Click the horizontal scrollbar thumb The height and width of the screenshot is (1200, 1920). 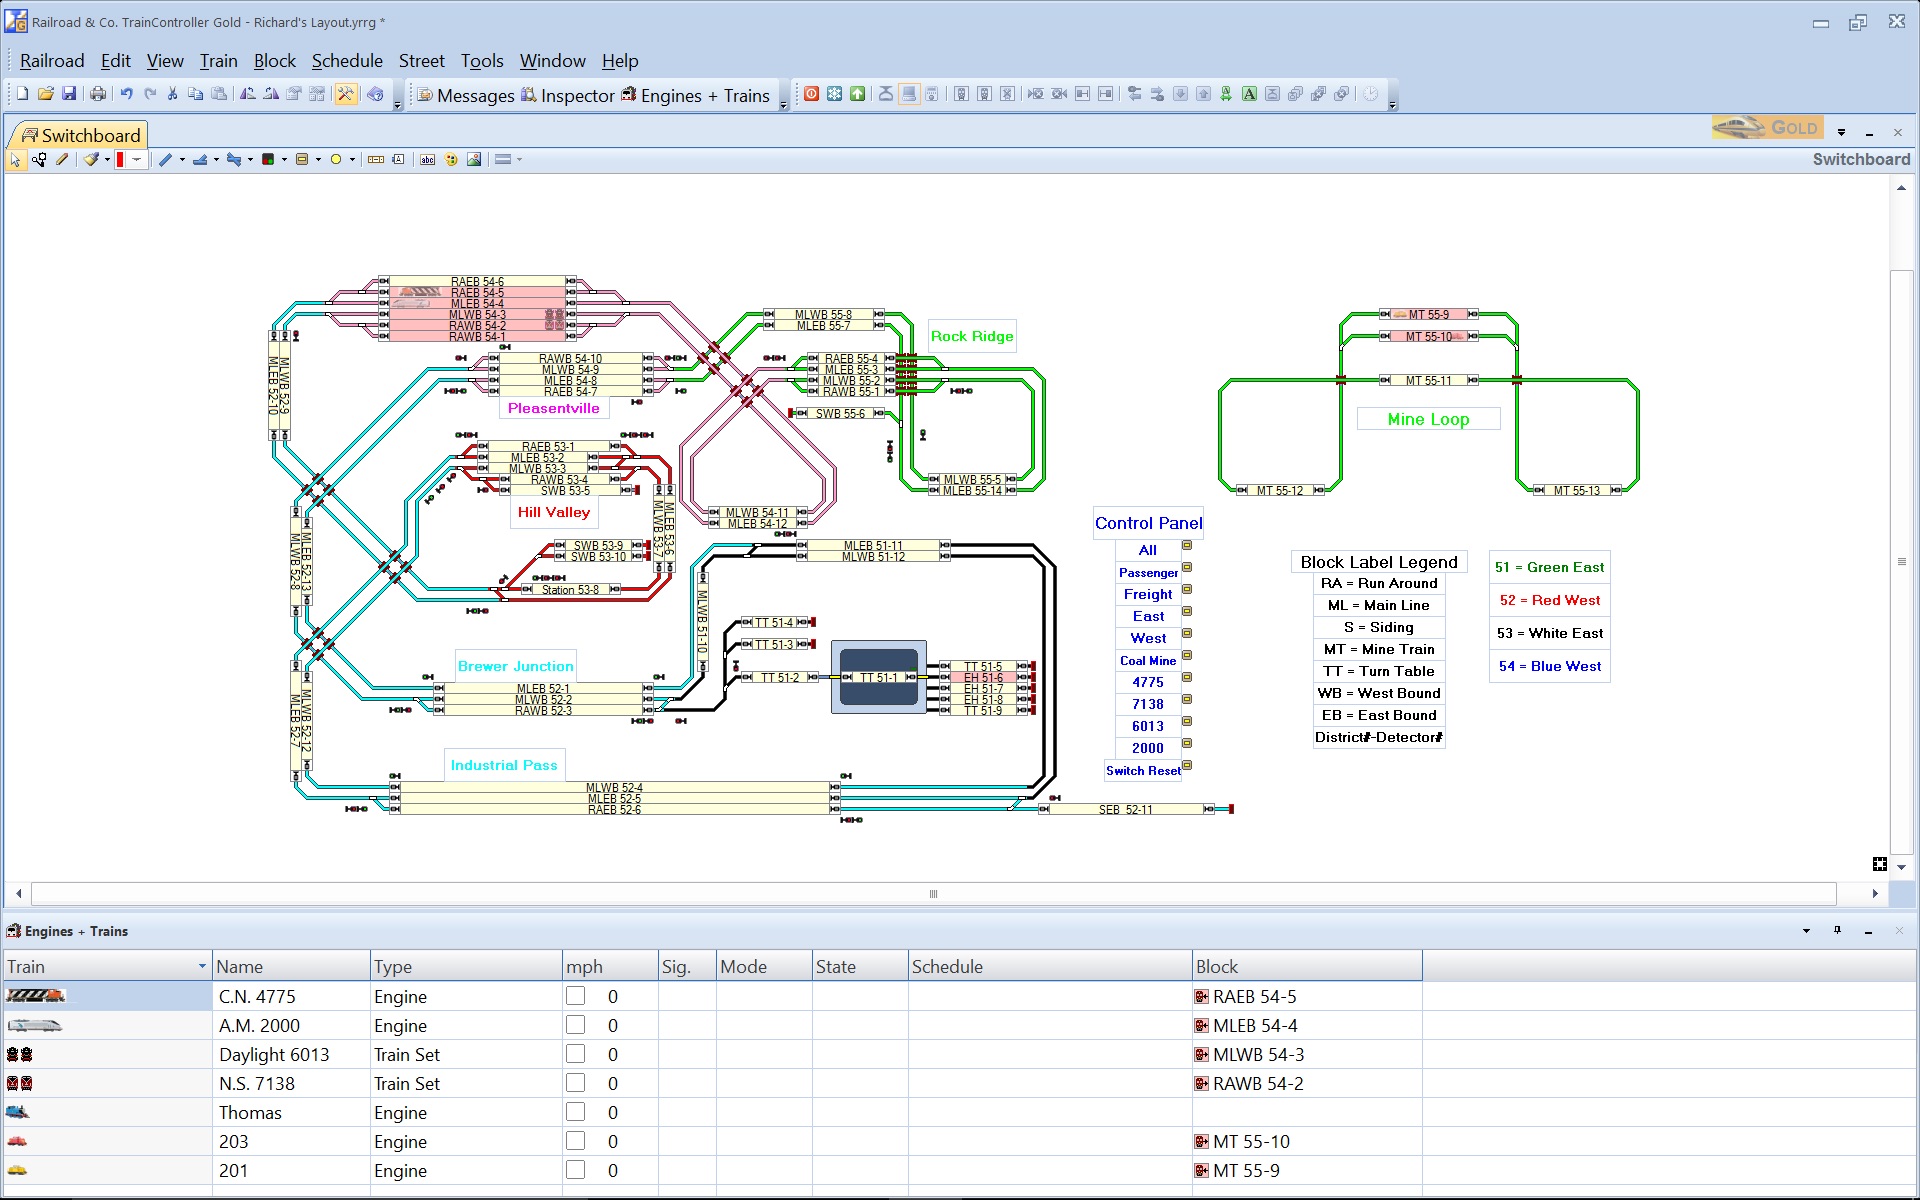pyautogui.click(x=933, y=894)
